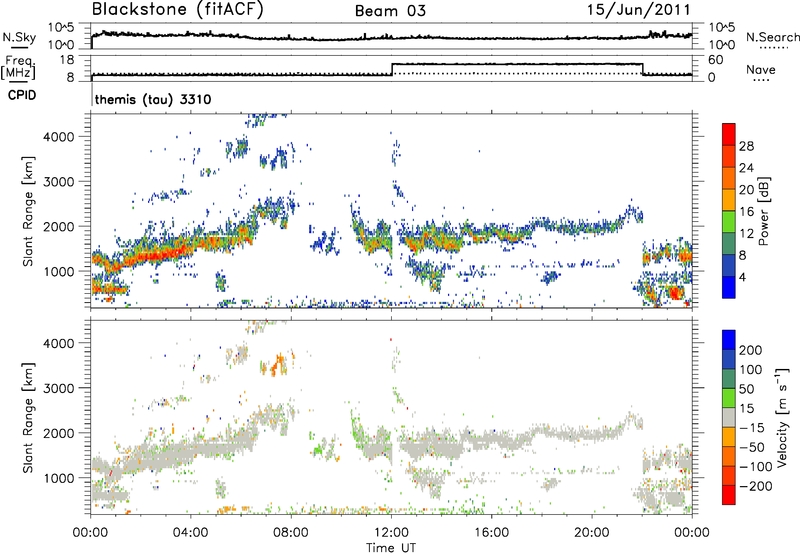This screenshot has width=800, height=554.
Task: Click the '08:00' time axis tick
Action: tap(291, 533)
